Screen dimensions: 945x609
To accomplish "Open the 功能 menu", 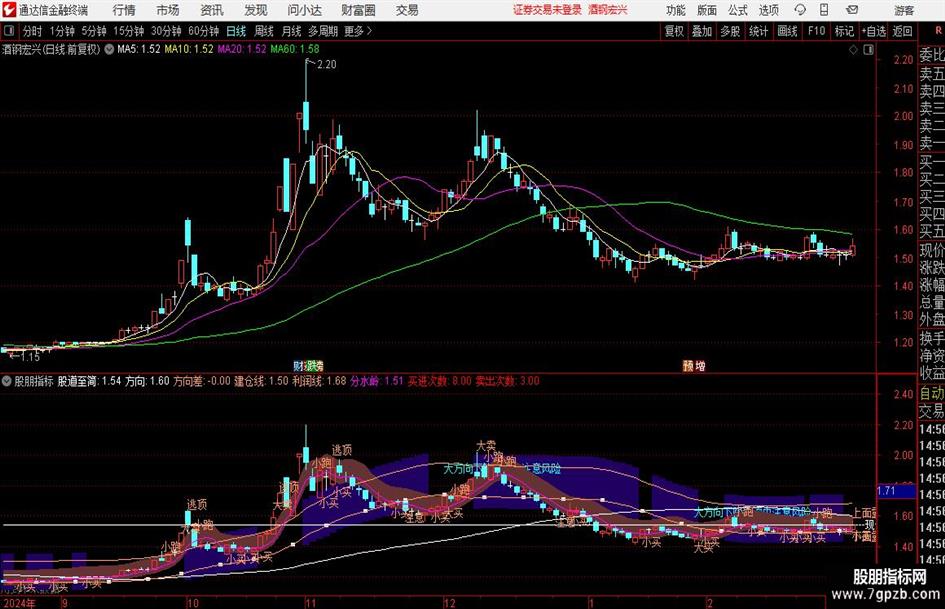I will [x=676, y=10].
